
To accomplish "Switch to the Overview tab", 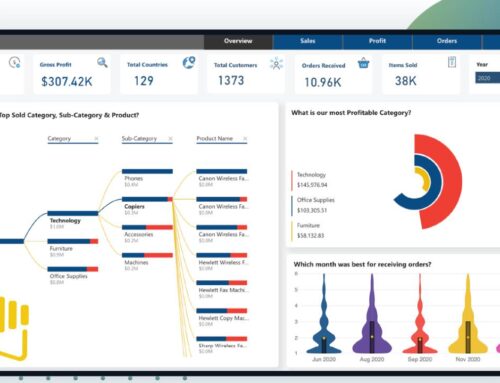I will pos(238,41).
